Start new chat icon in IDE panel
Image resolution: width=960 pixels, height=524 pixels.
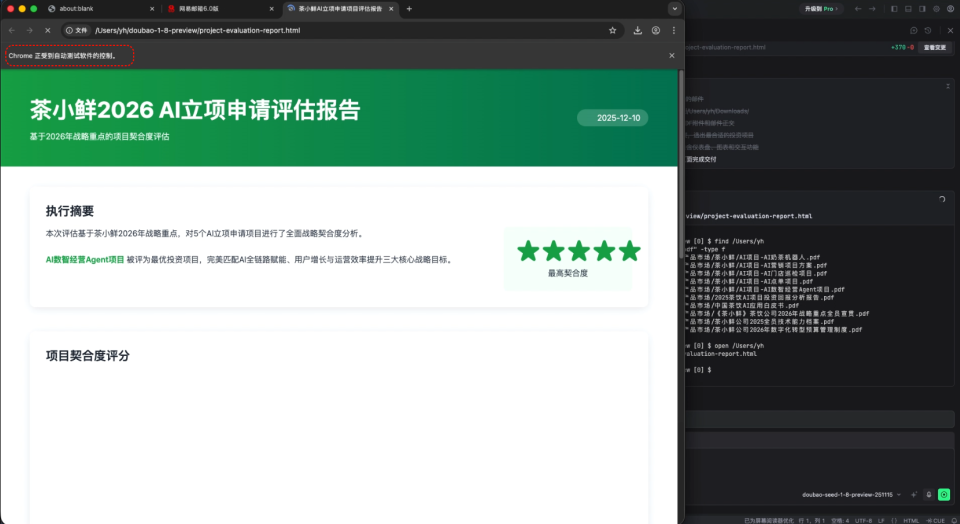tap(913, 30)
